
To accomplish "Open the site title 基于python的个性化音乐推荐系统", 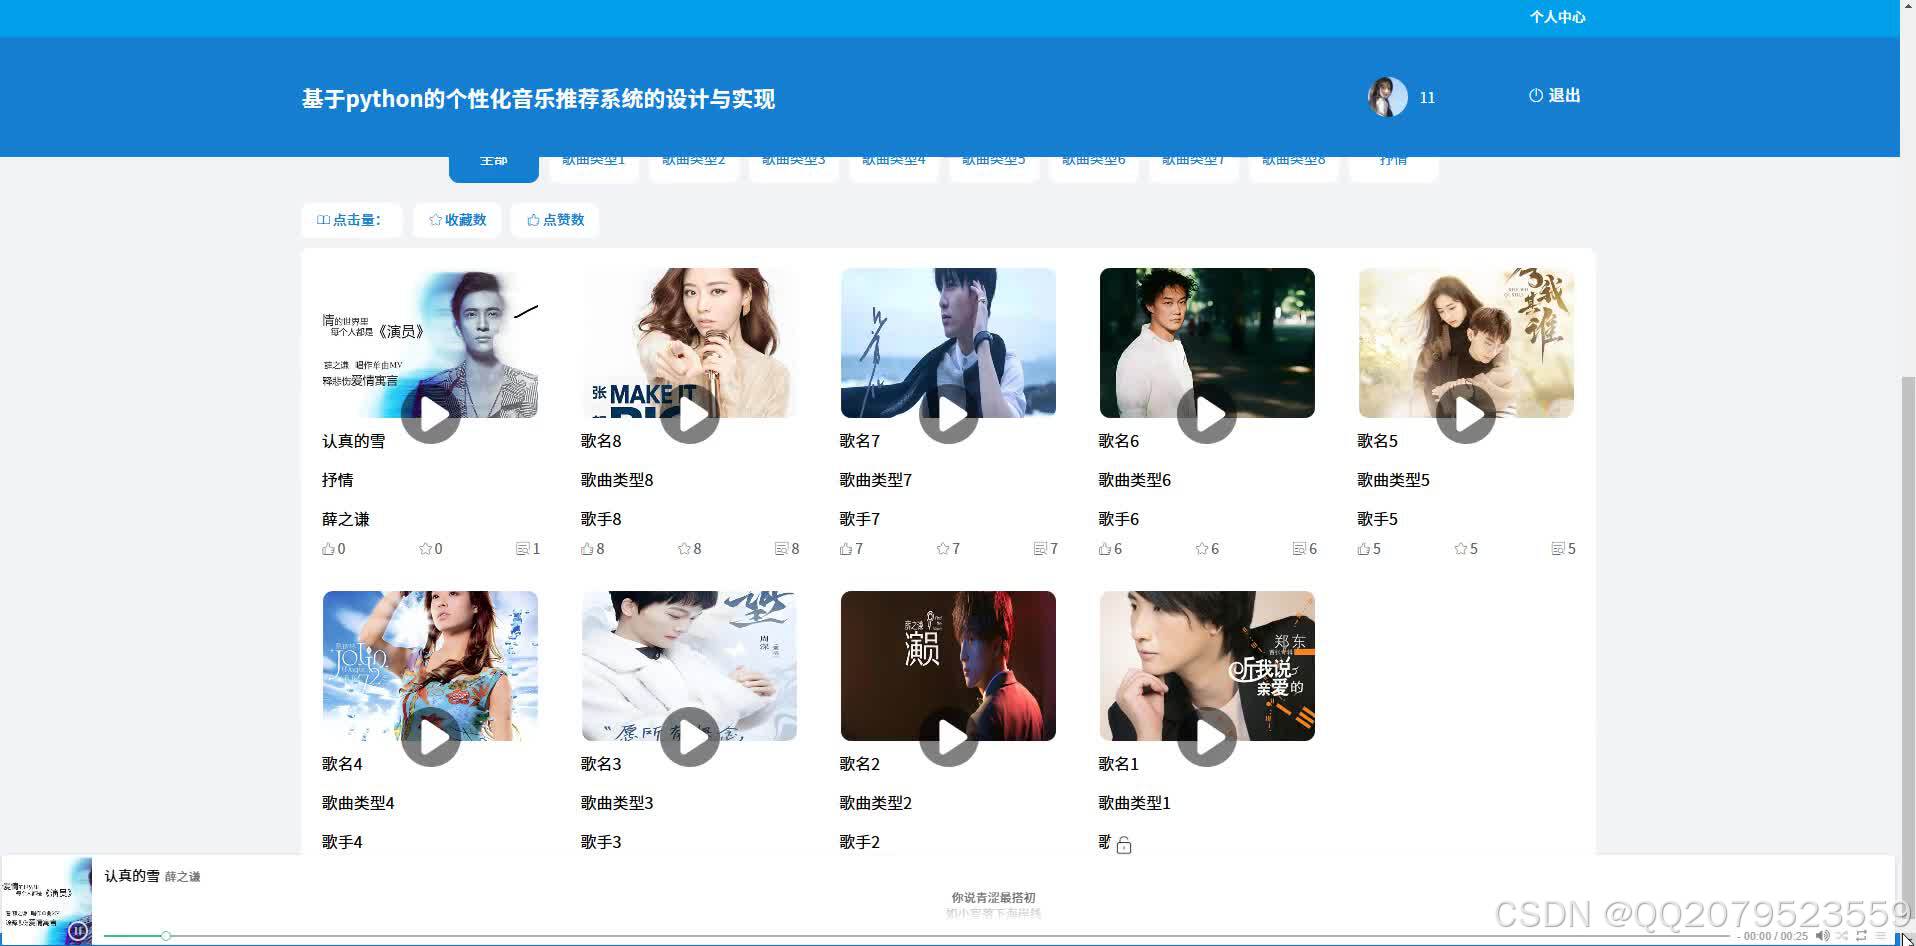I will click(538, 99).
